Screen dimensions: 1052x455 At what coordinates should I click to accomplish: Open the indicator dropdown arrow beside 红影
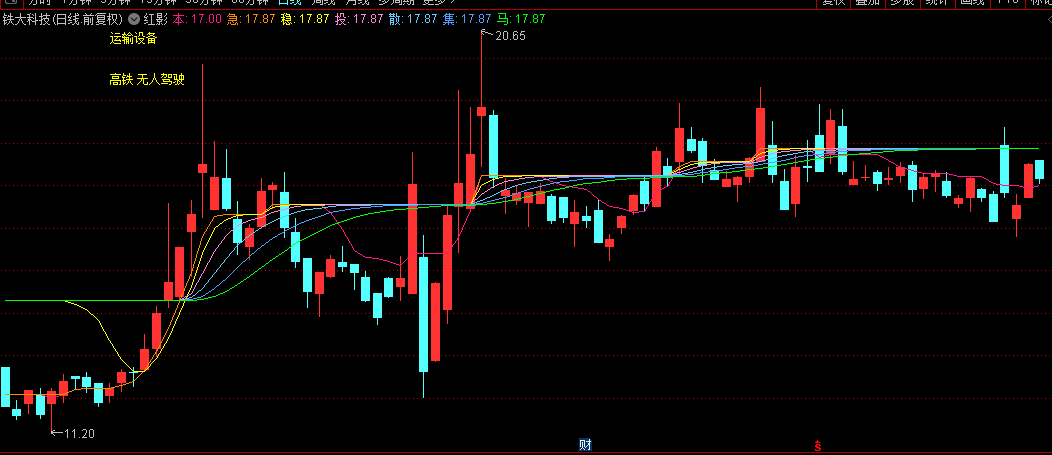click(x=134, y=19)
